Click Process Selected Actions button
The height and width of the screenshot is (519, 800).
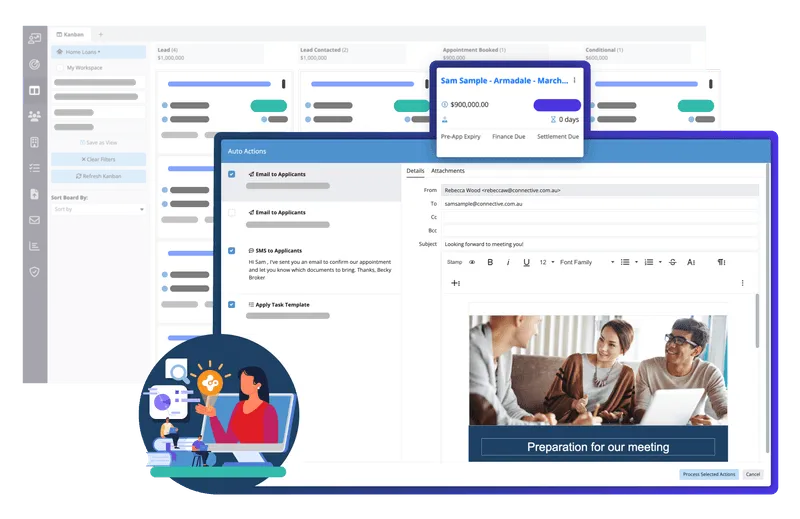[709, 474]
